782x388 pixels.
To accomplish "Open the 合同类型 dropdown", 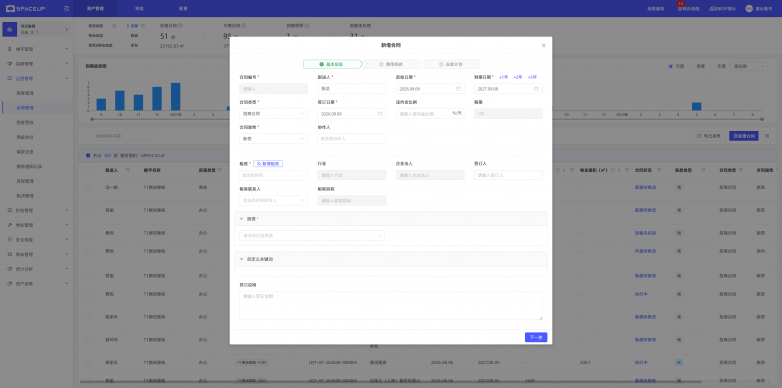I will pyautogui.click(x=273, y=114).
